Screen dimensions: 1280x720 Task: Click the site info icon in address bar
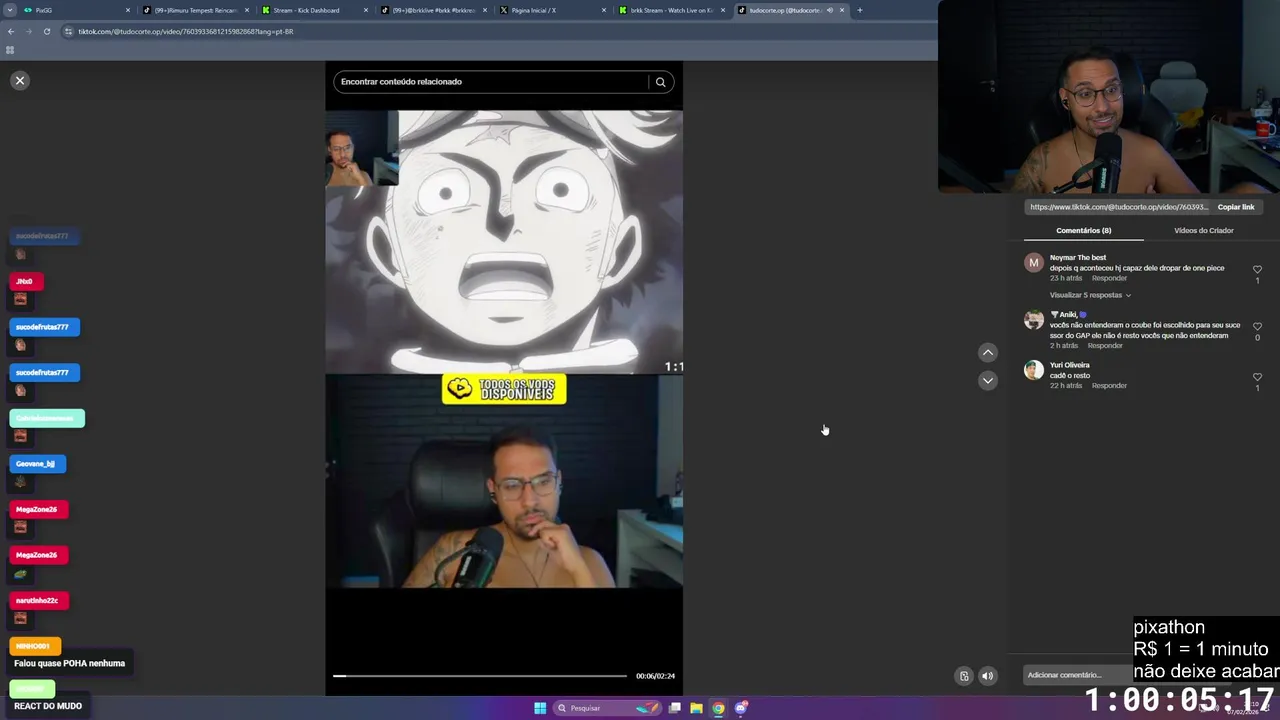tap(68, 31)
